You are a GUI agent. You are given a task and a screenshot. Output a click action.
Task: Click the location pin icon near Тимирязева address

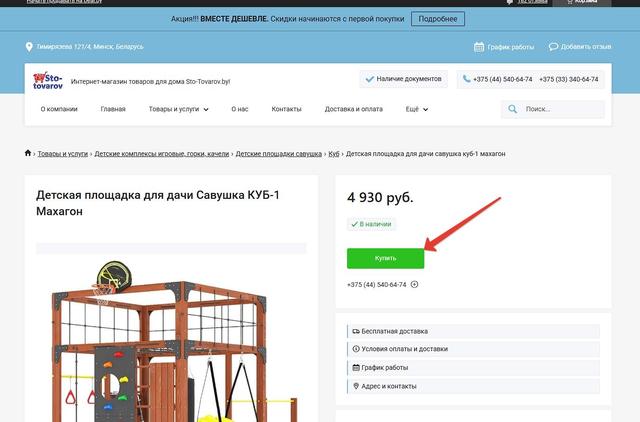click(29, 47)
